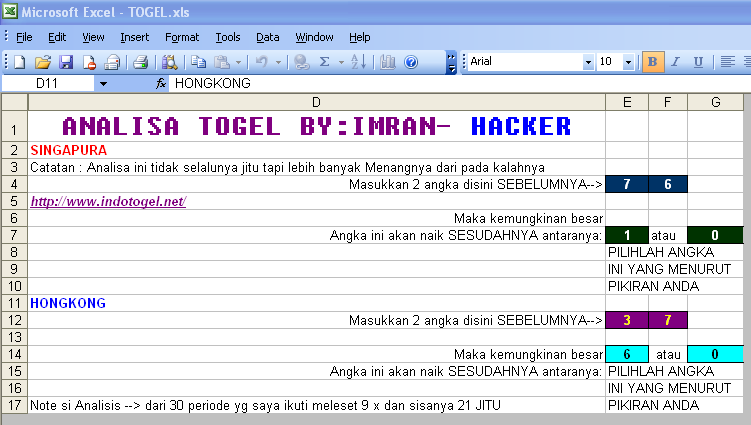Image resolution: width=751 pixels, height=425 pixels.
Task: Select column D header
Action: [x=317, y=102]
